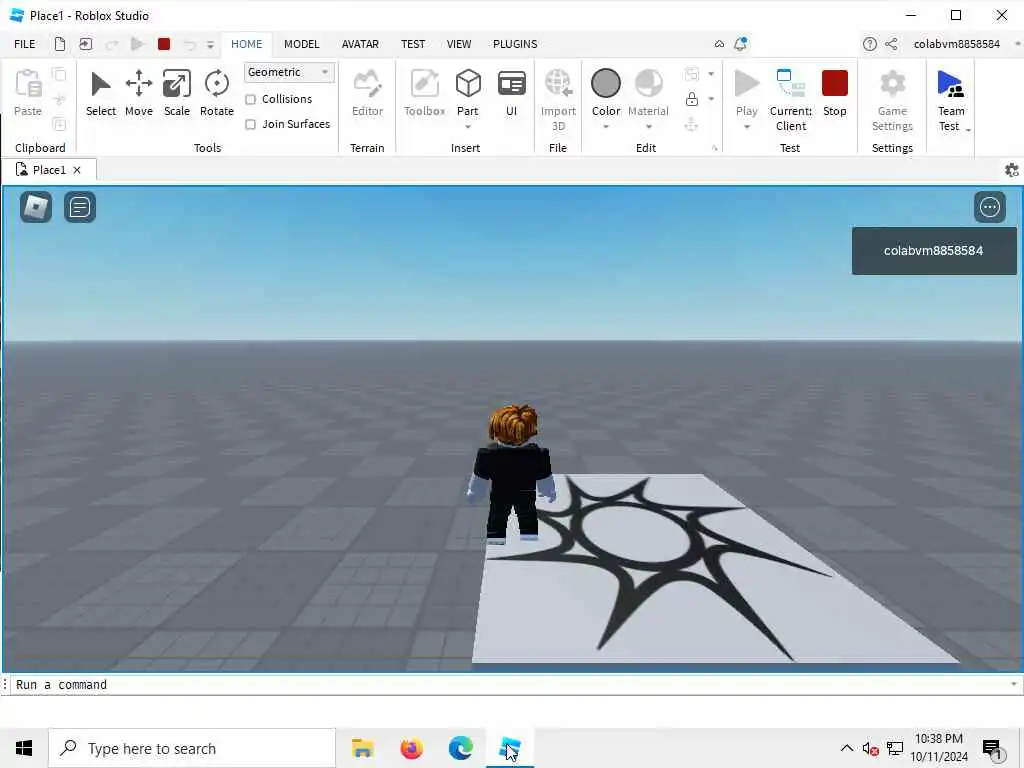Select the Place1 document tab

(49, 170)
